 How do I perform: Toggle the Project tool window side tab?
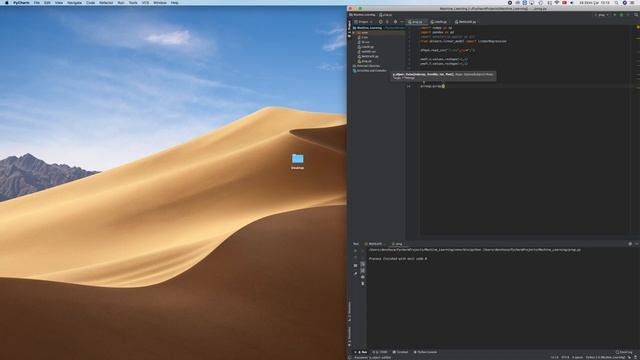point(349,29)
